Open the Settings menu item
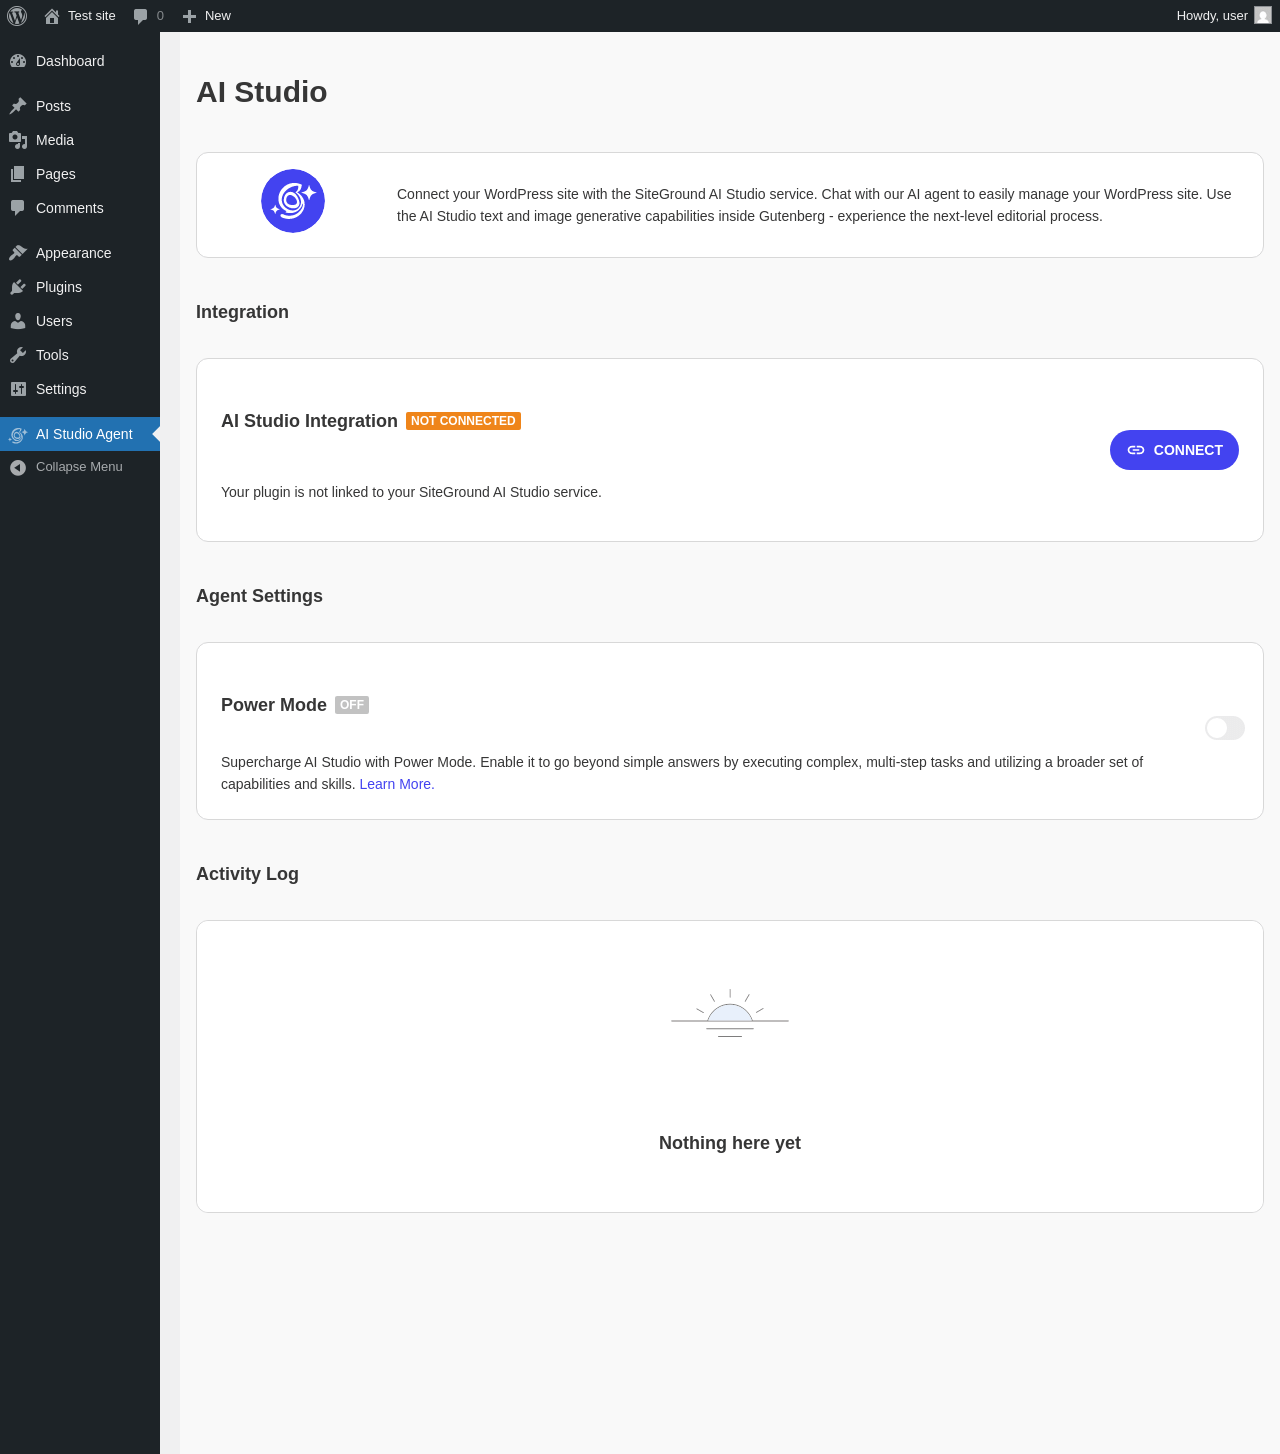 (x=61, y=389)
